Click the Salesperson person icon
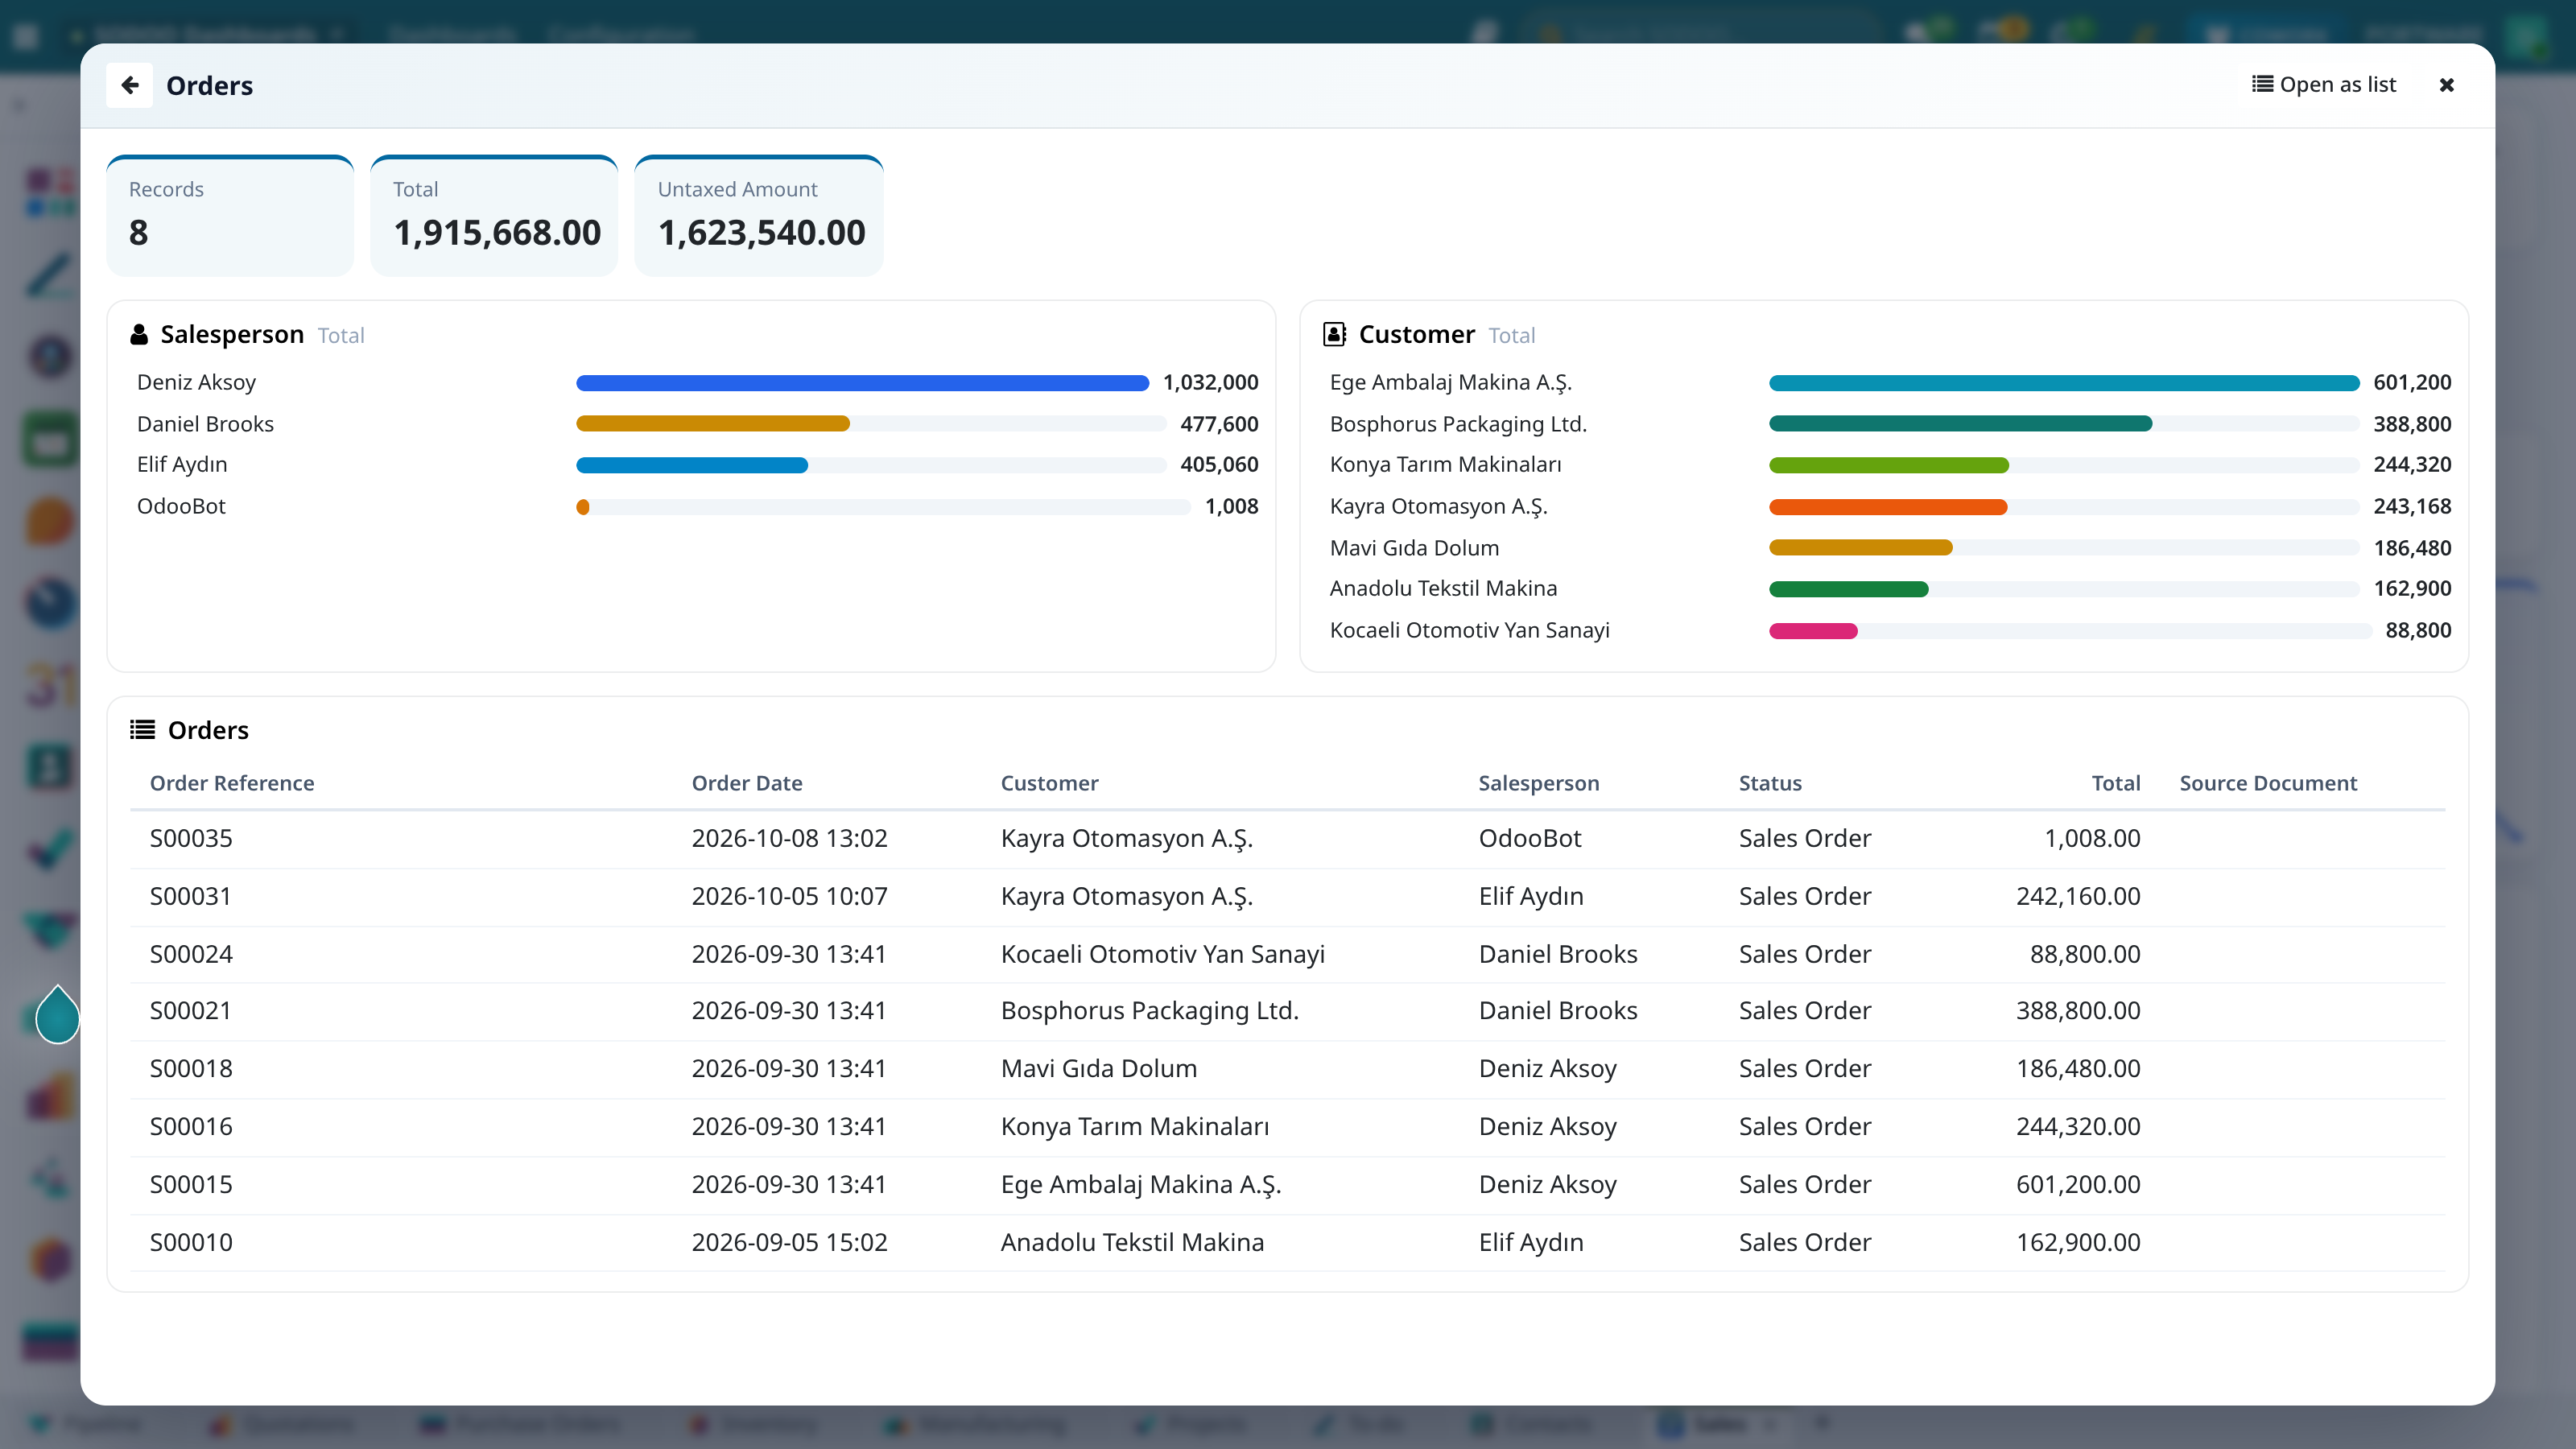 (x=139, y=334)
